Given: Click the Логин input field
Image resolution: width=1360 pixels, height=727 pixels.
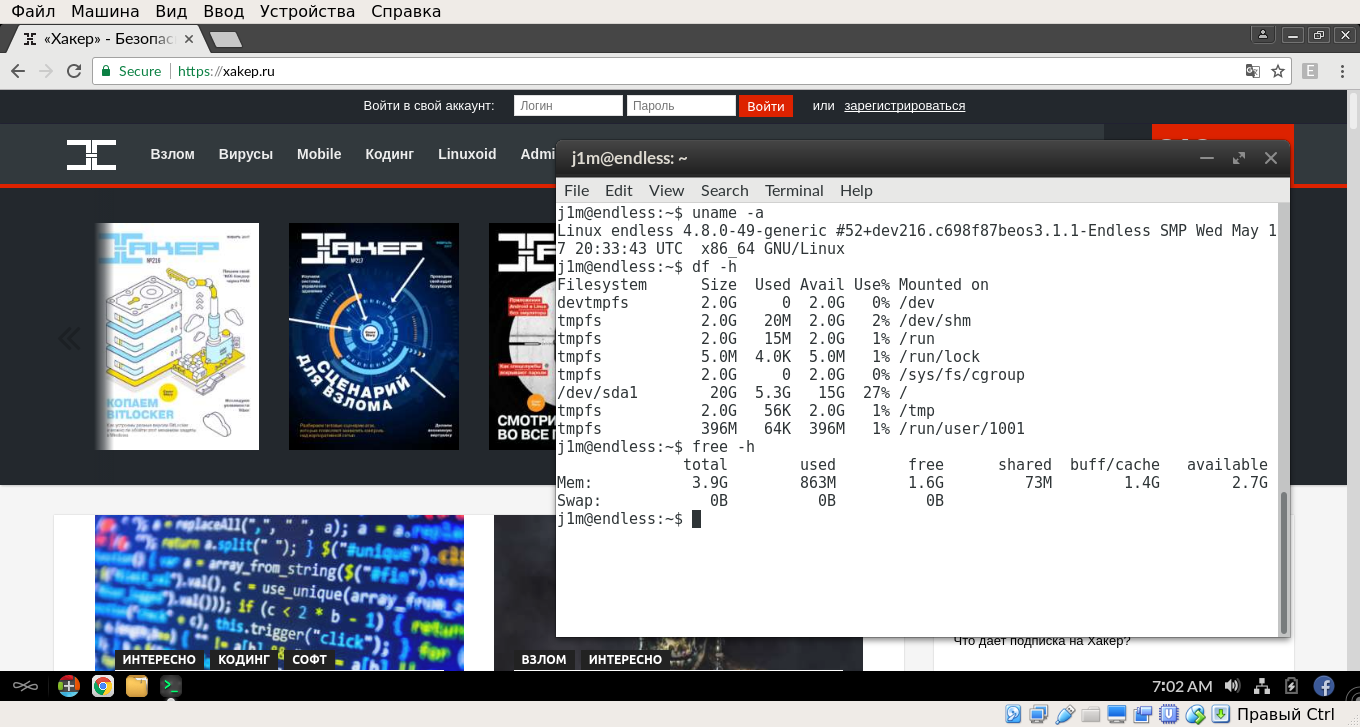Looking at the screenshot, I should click(x=568, y=106).
